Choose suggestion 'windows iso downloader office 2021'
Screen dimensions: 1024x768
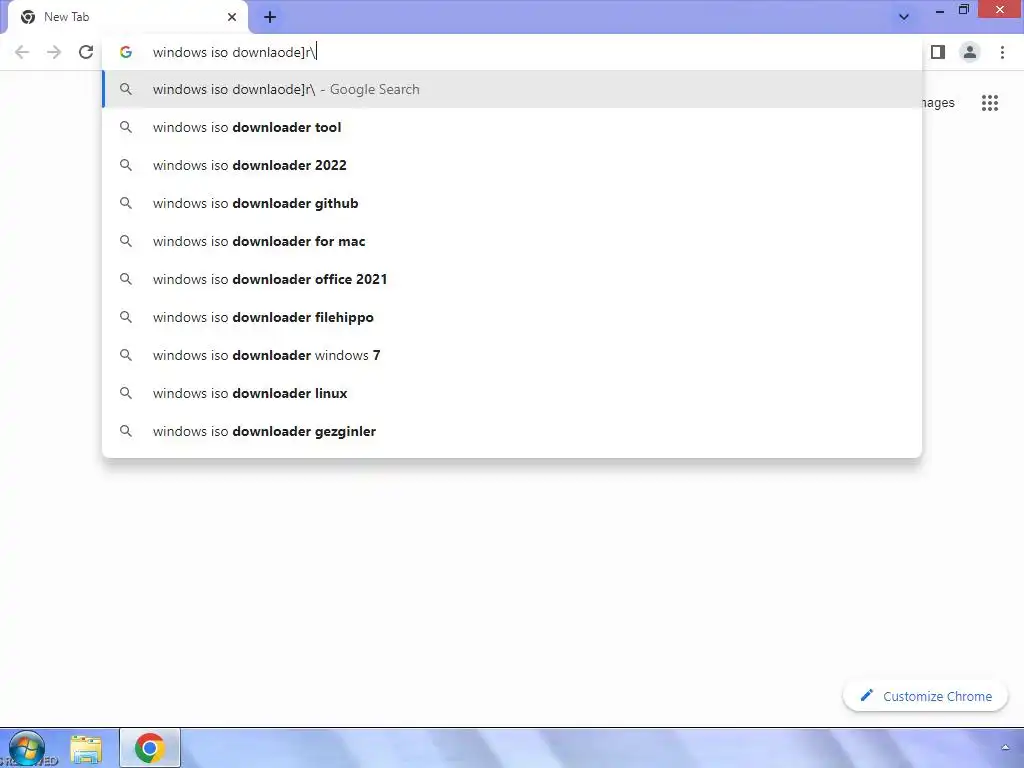[x=512, y=279]
